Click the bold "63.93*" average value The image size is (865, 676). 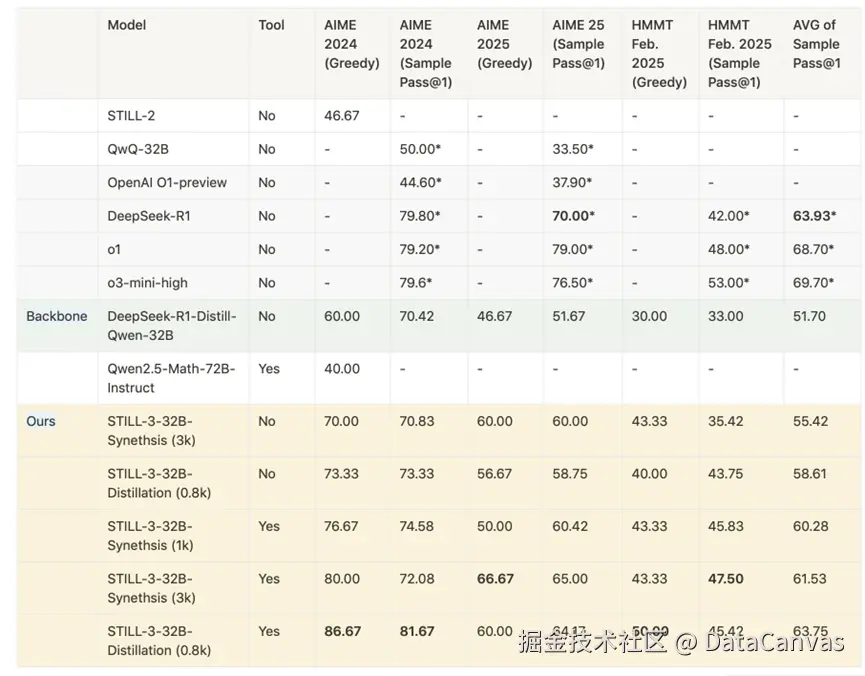814,216
